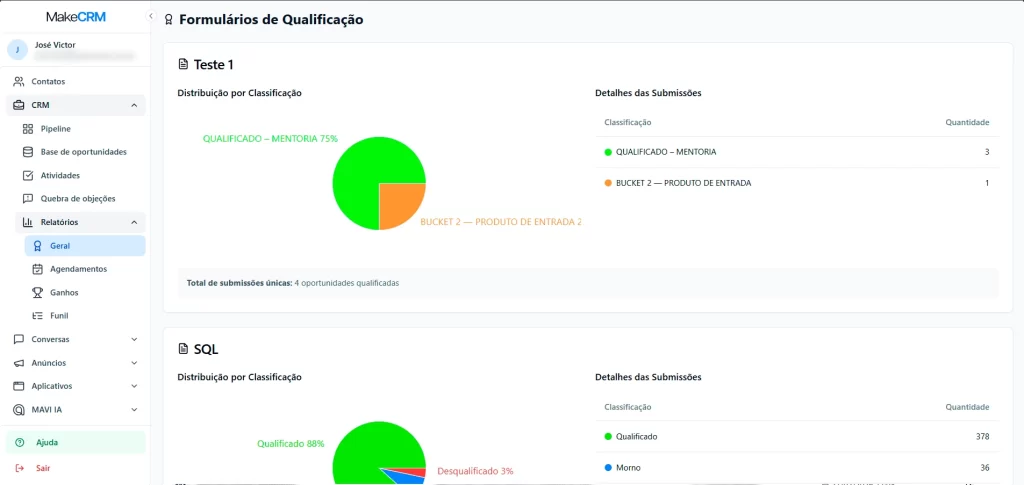Click the Quebra de objeções chat icon

tap(28, 198)
